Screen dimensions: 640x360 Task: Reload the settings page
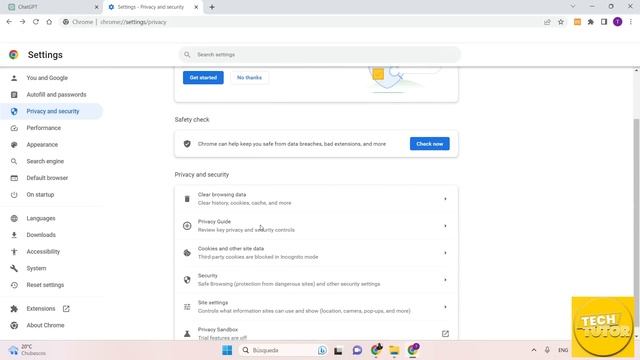(x=36, y=22)
